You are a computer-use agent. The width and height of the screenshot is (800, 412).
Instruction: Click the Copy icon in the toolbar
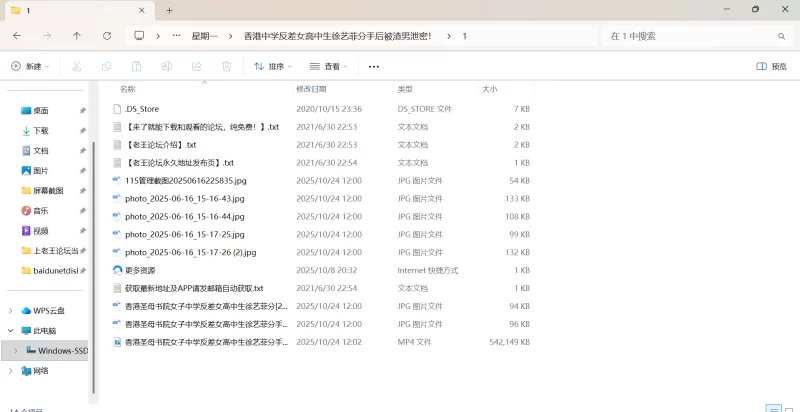point(106,67)
